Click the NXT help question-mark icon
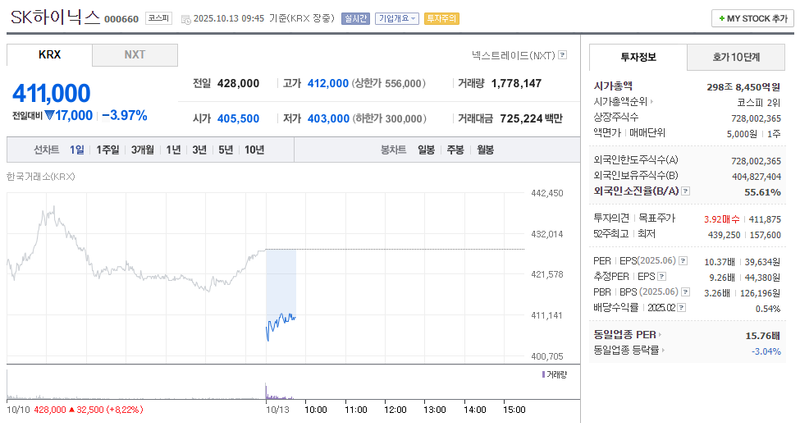The width and height of the screenshot is (800, 423). pyautogui.click(x=563, y=55)
